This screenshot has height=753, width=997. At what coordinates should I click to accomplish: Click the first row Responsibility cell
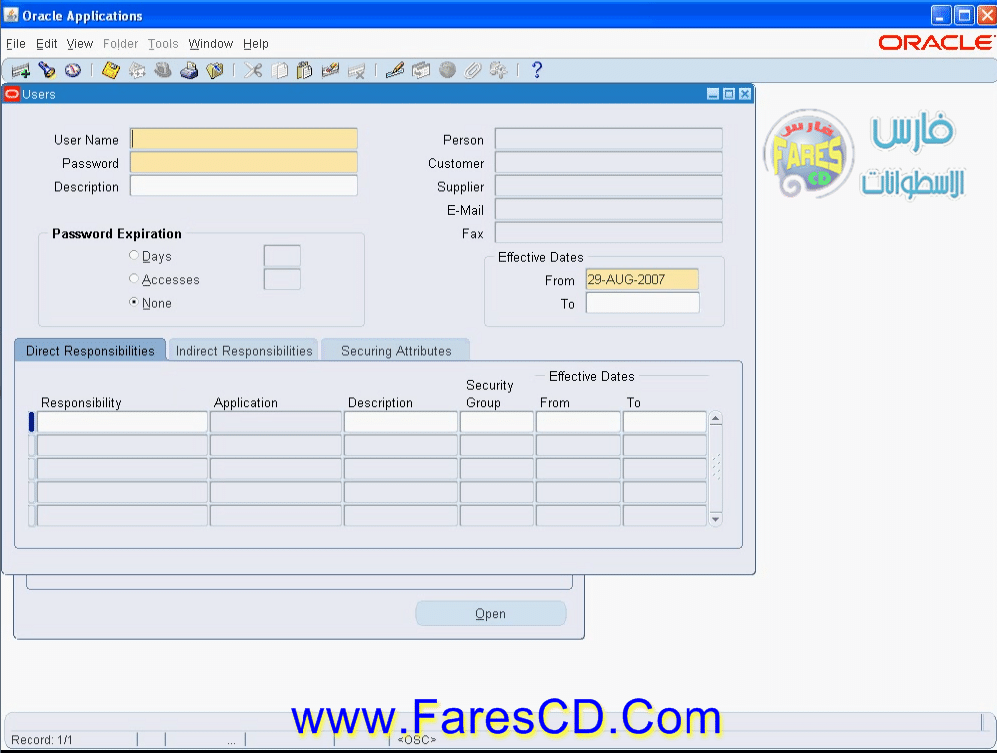tap(123, 422)
